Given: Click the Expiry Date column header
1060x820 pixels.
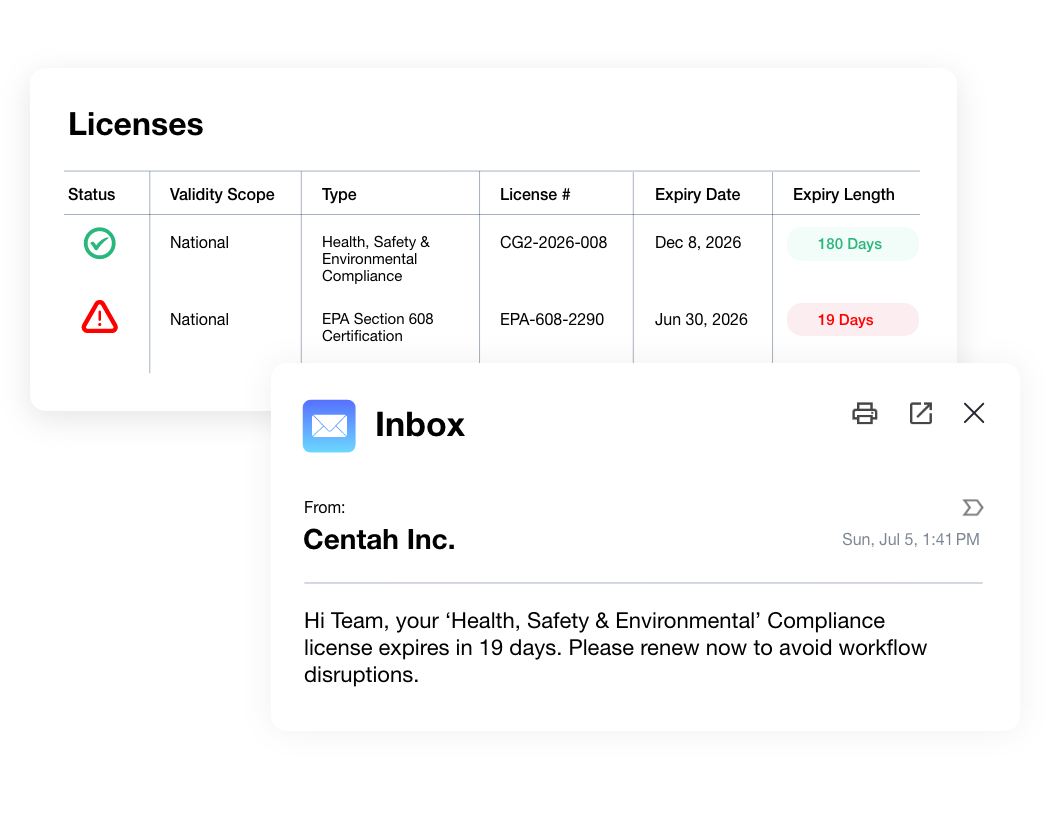Looking at the screenshot, I should tap(697, 195).
